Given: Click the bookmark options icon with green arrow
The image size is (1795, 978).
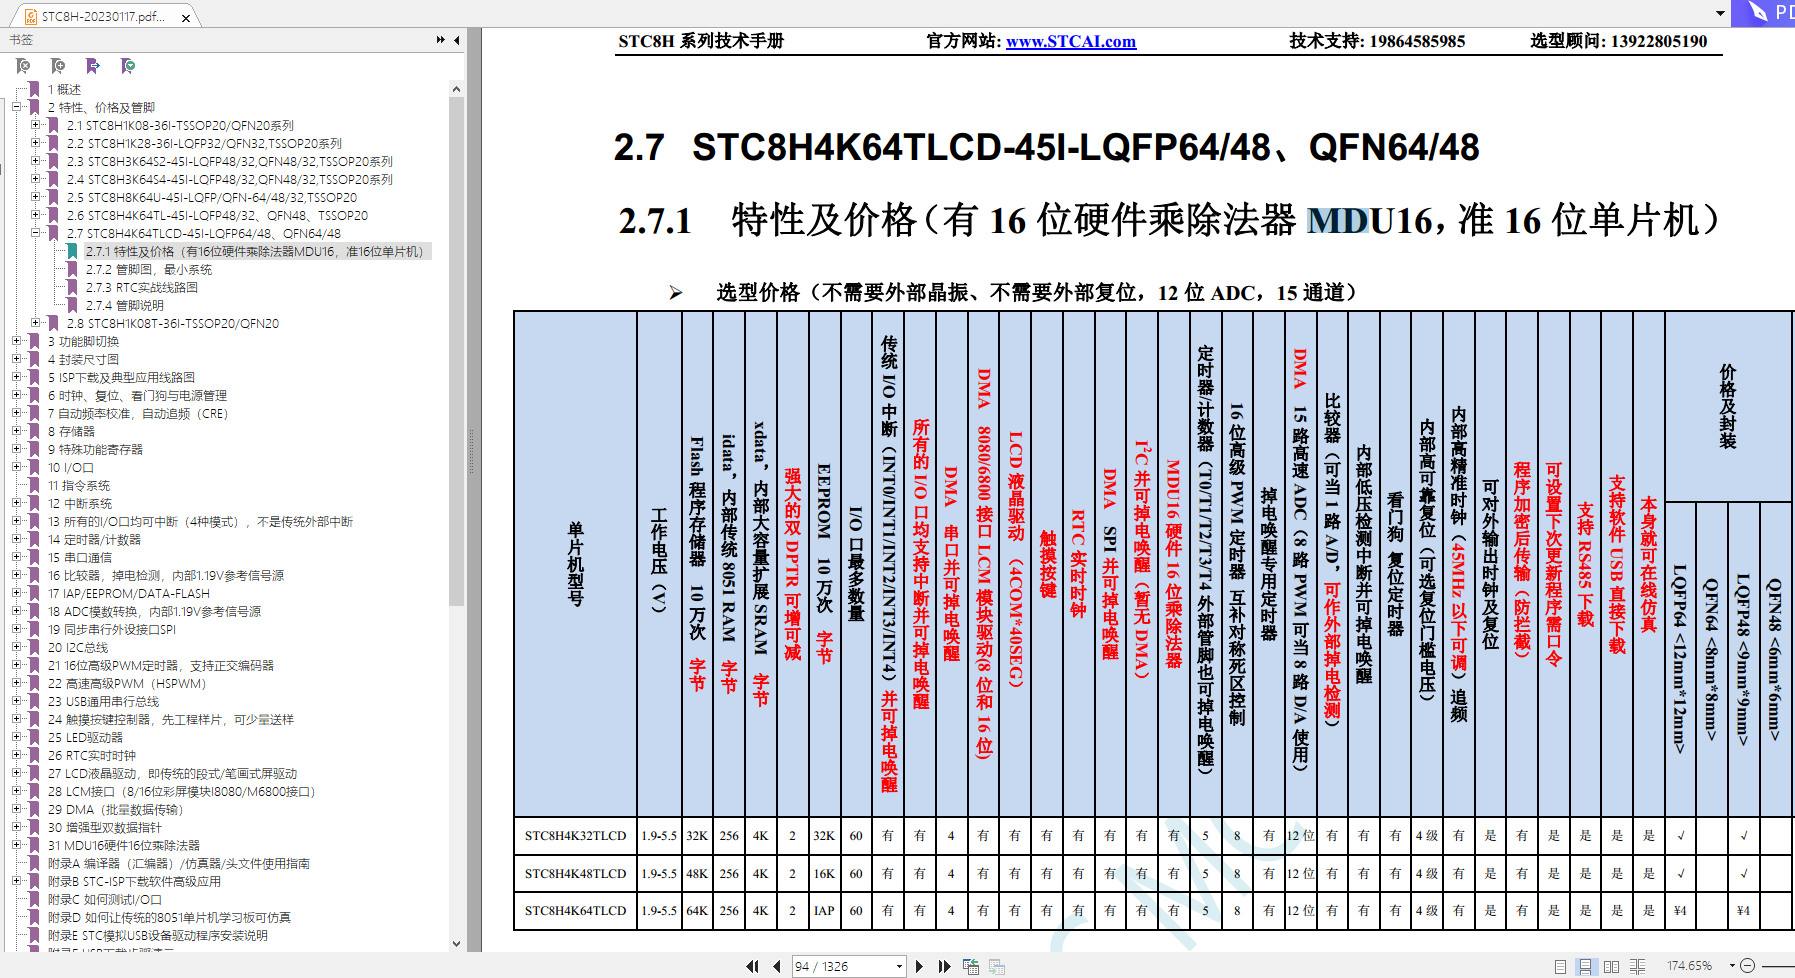Looking at the screenshot, I should (128, 66).
